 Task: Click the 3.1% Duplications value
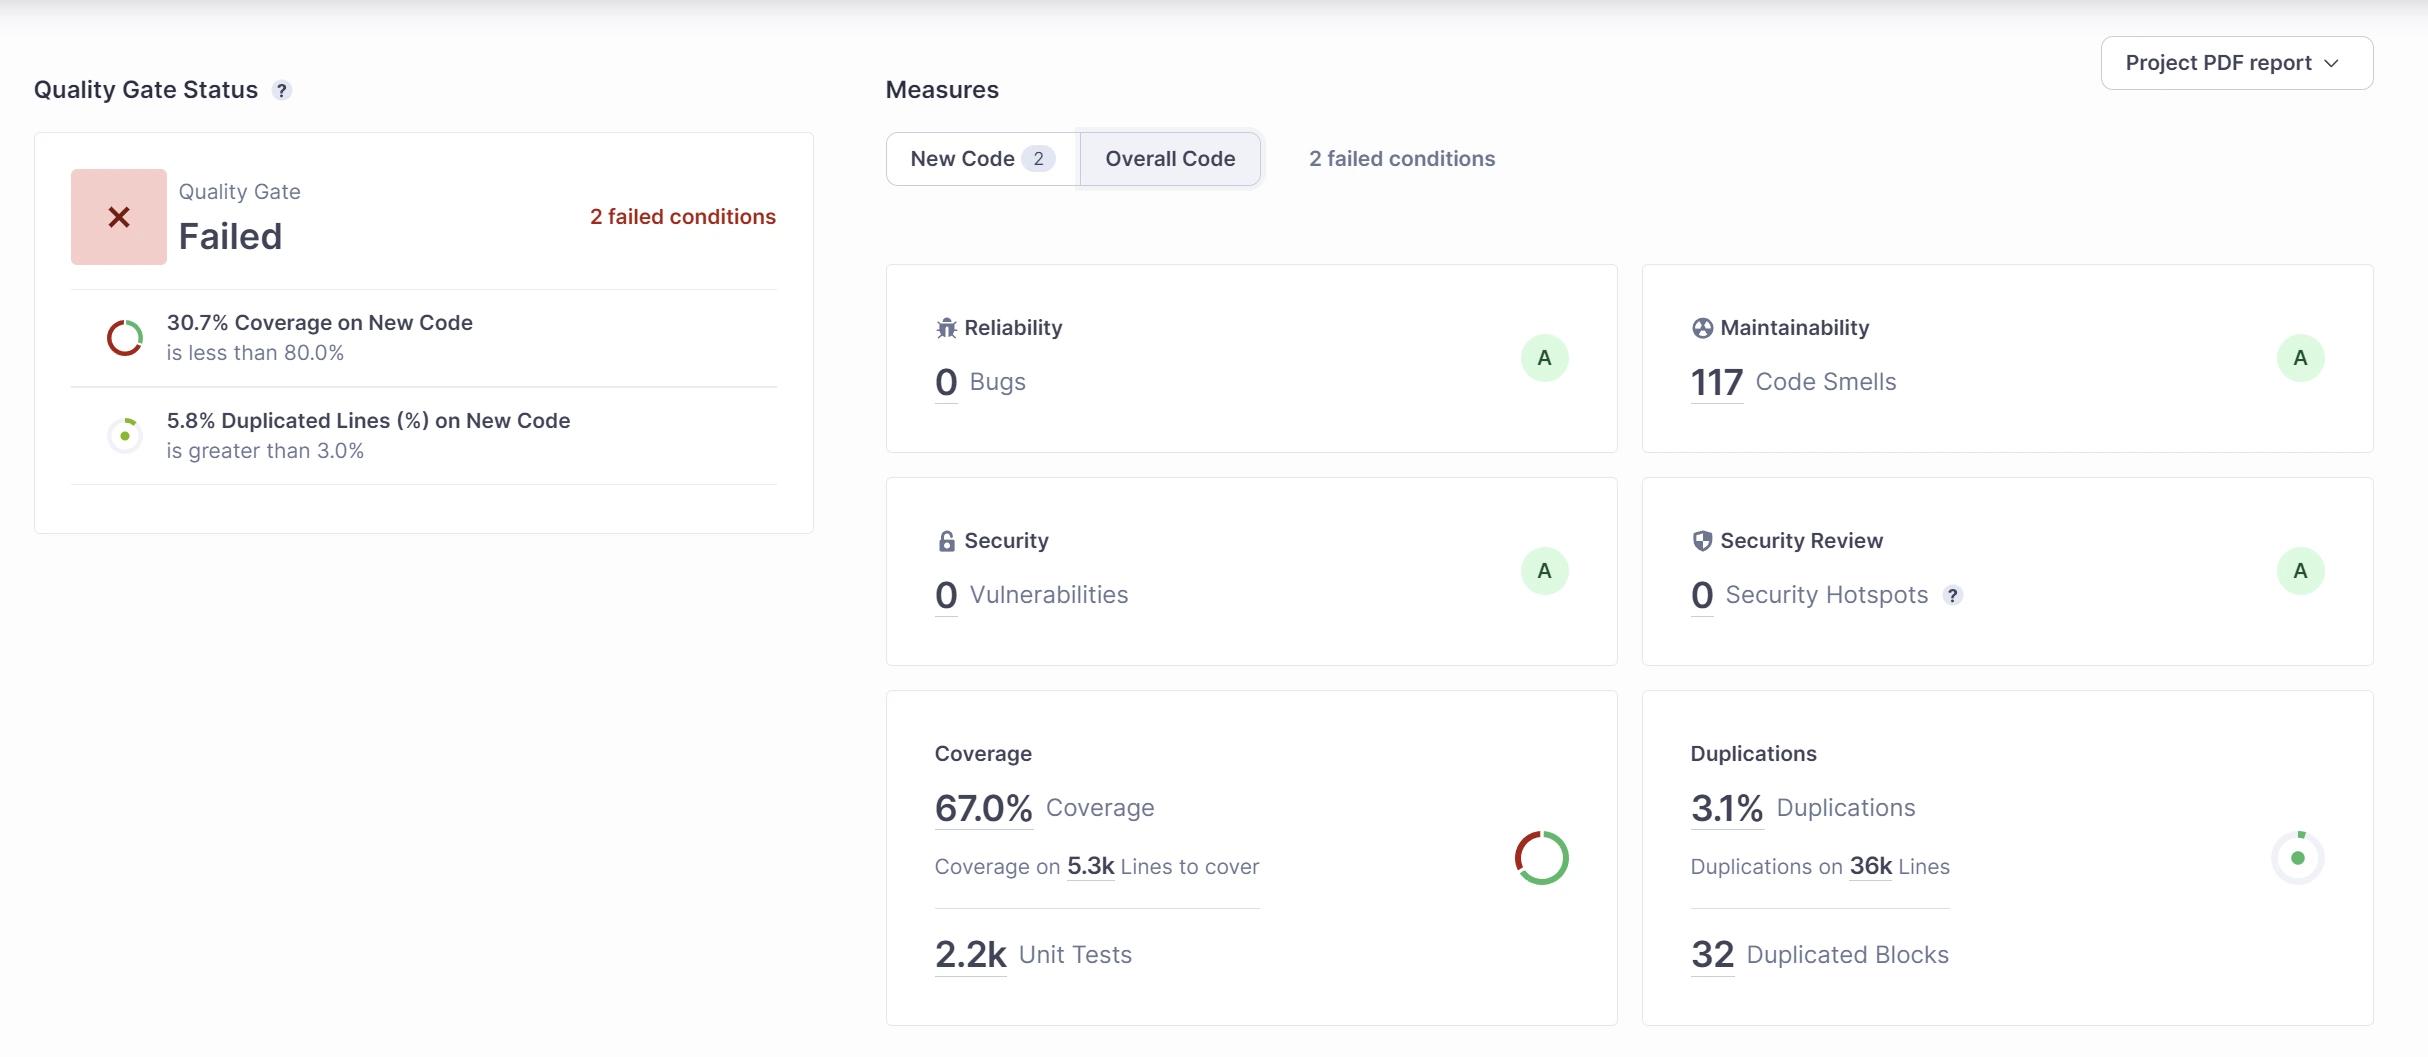click(x=1726, y=808)
